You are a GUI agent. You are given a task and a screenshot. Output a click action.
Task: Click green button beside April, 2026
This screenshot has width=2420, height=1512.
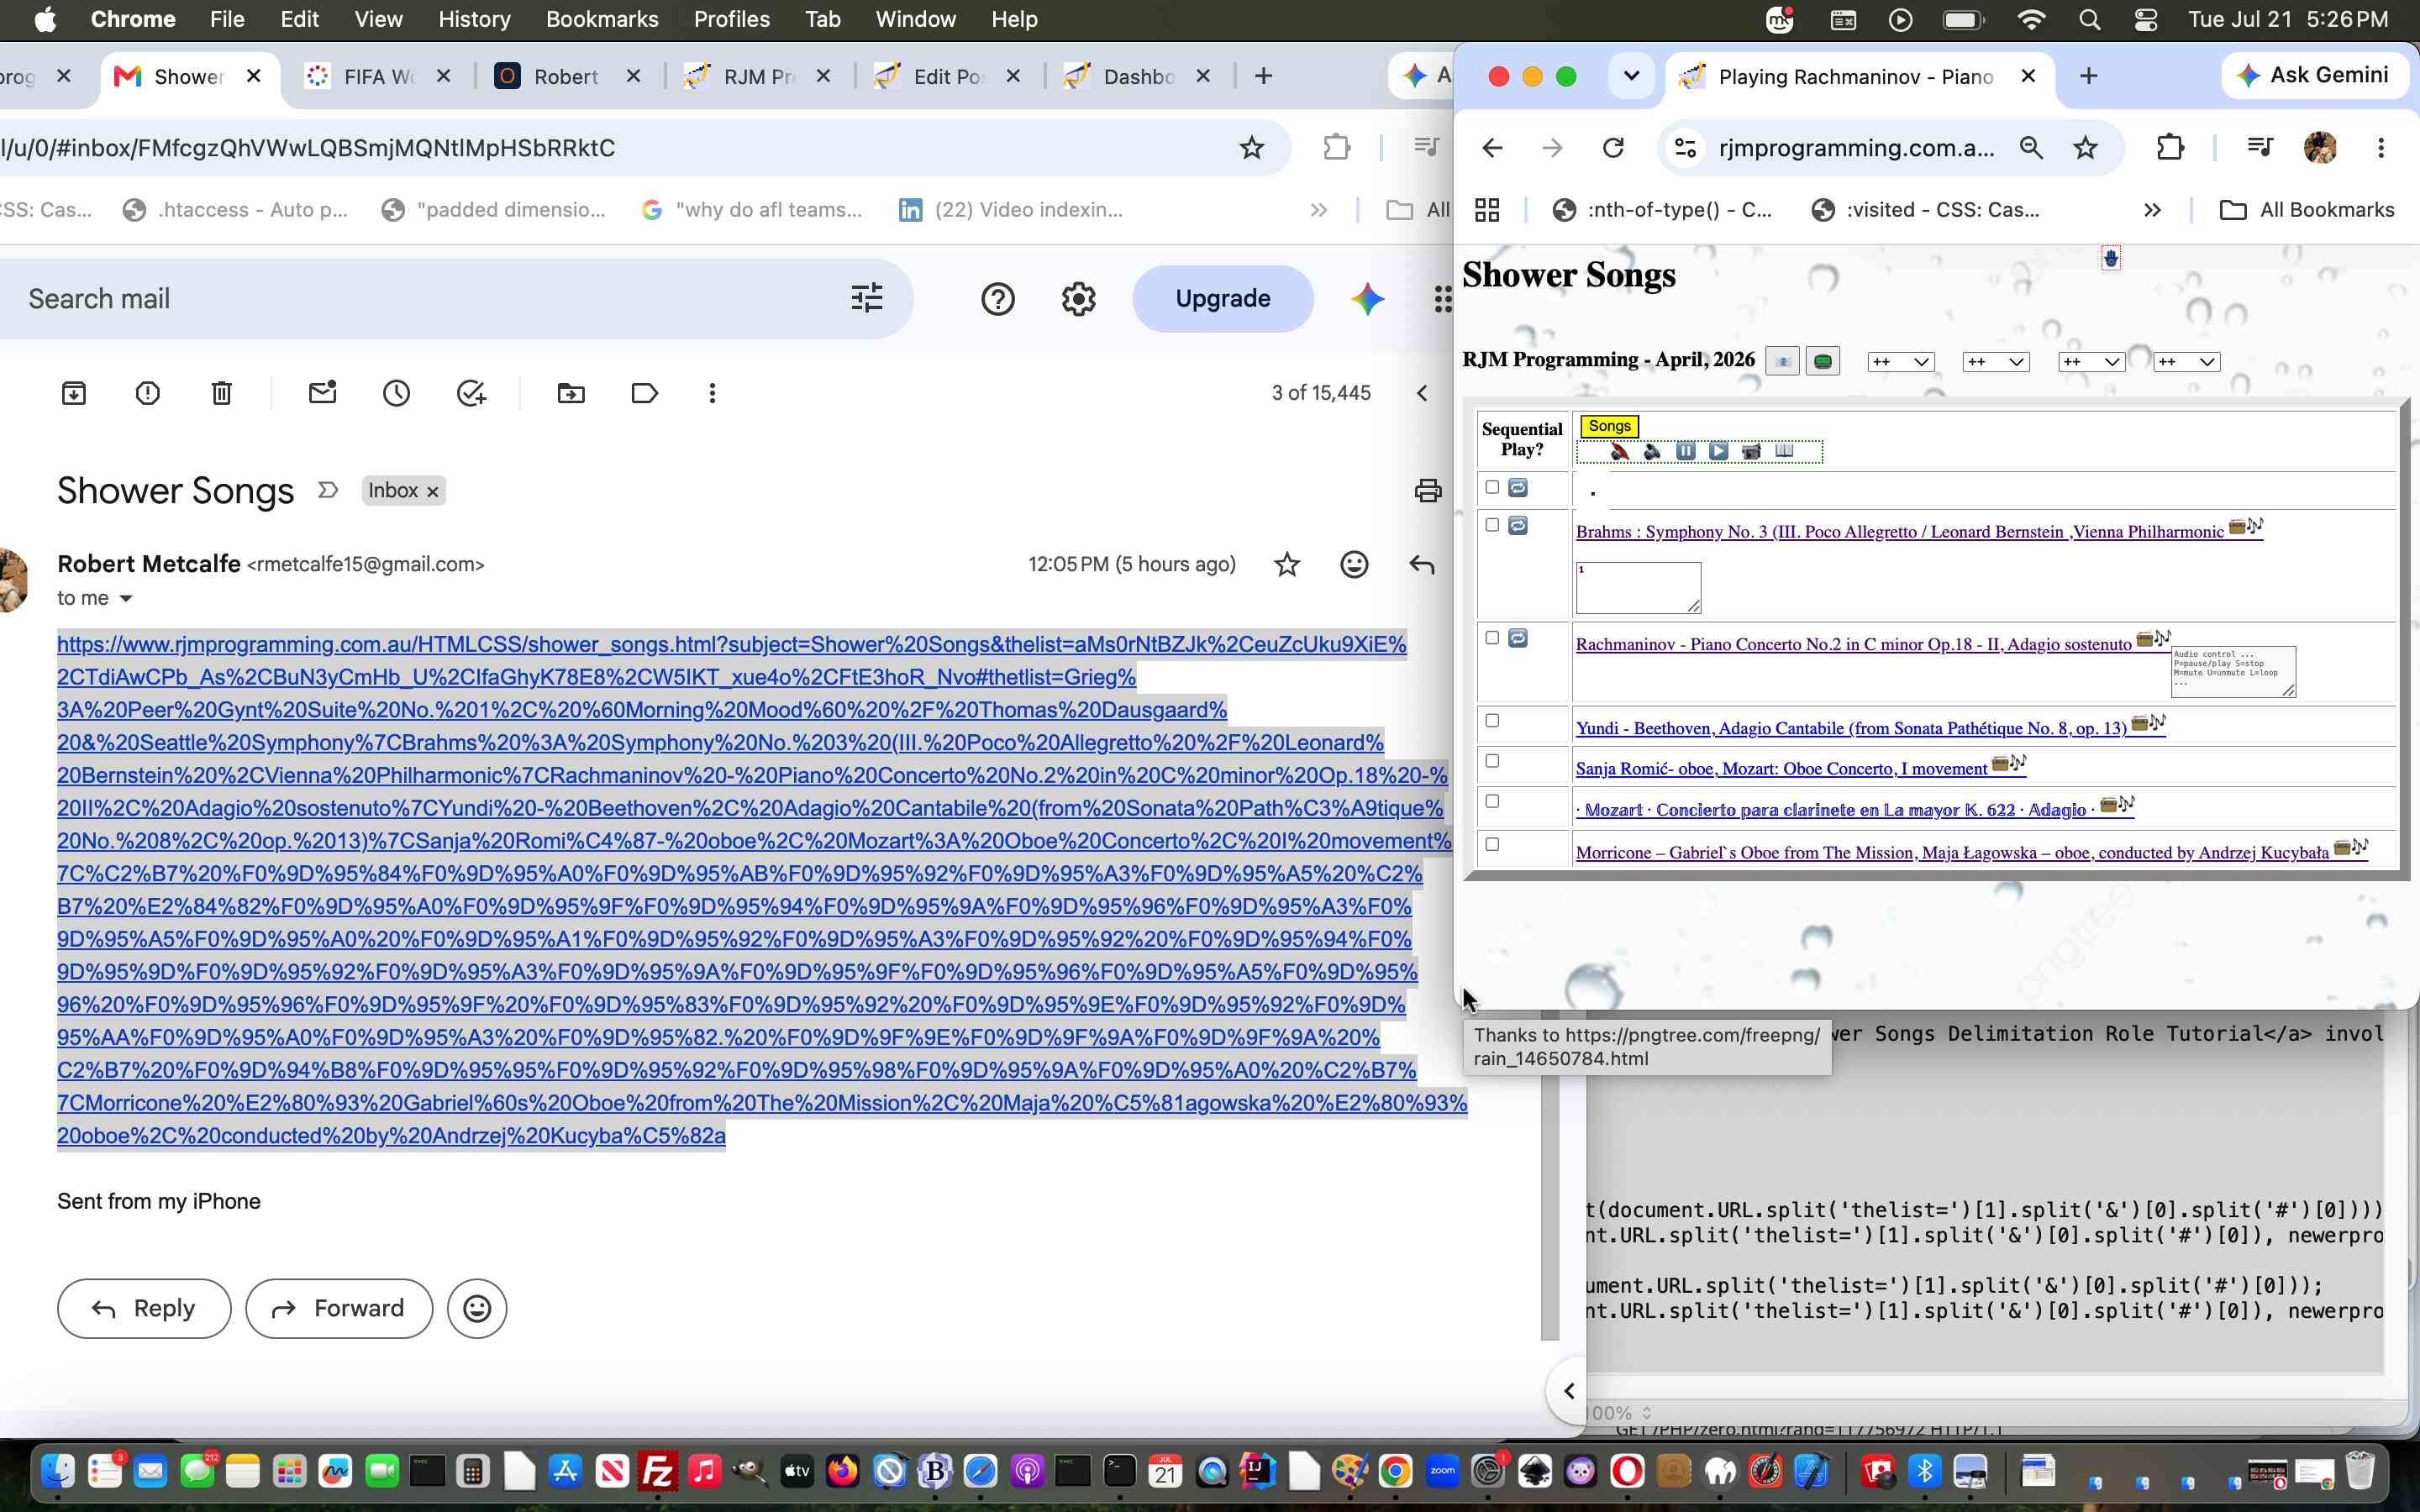point(1822,361)
